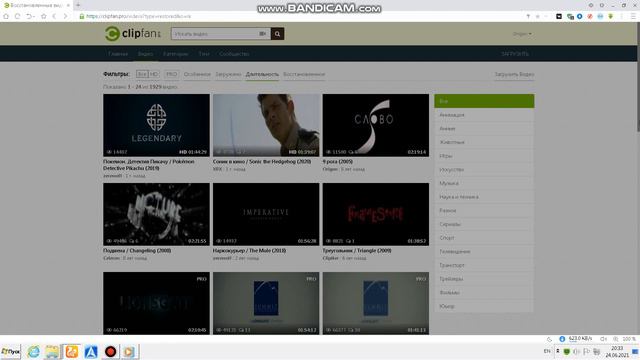
Task: Open the Changeling (2008) video thumbnail
Action: coord(156,214)
